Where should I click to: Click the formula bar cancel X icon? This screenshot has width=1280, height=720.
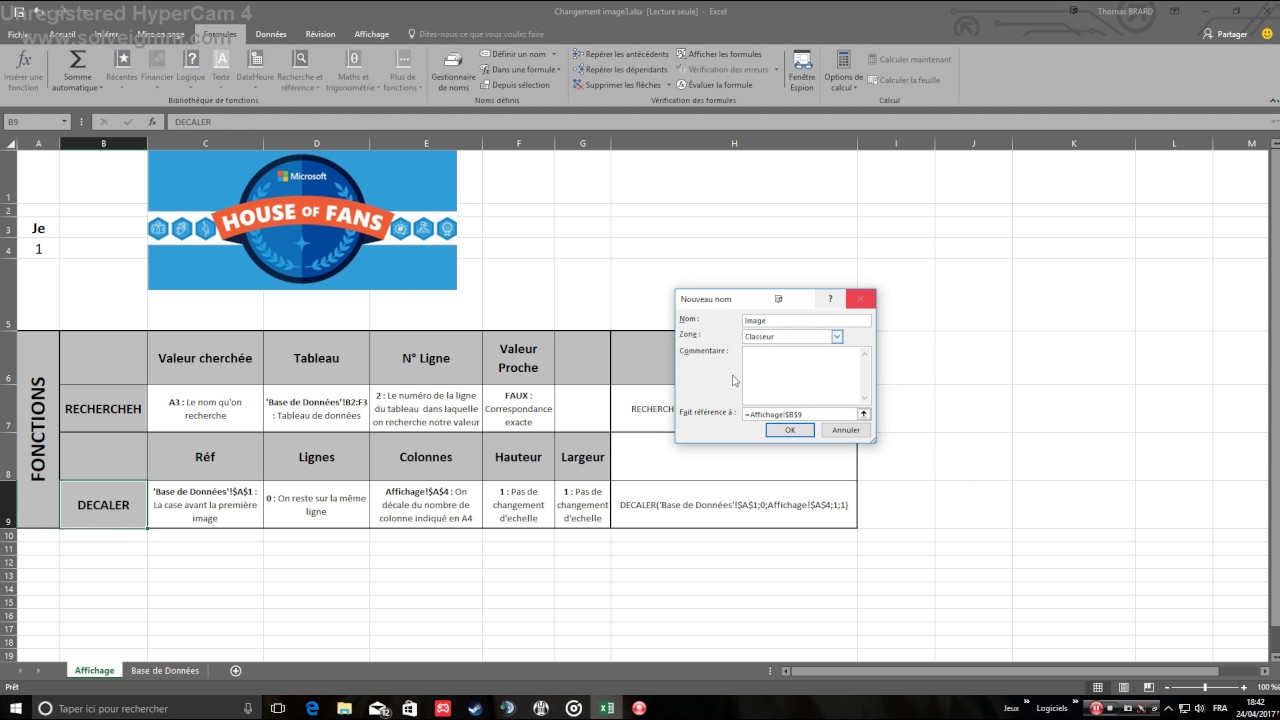[104, 122]
